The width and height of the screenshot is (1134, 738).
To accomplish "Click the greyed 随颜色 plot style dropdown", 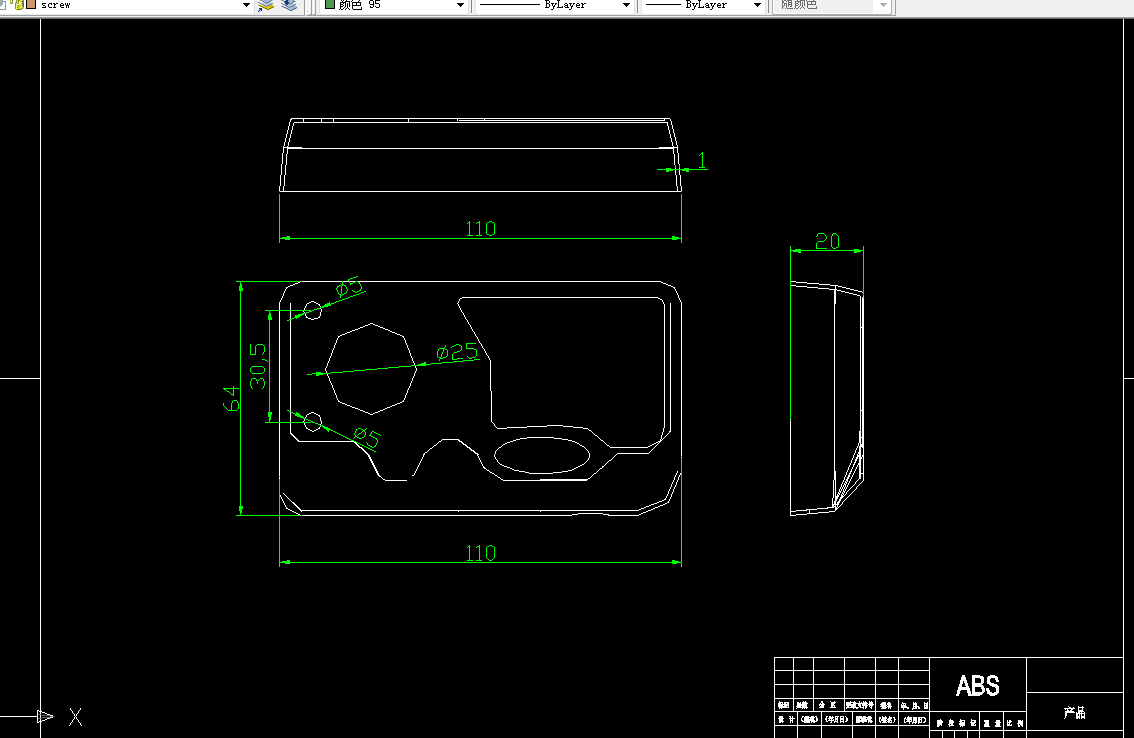I will point(834,5).
